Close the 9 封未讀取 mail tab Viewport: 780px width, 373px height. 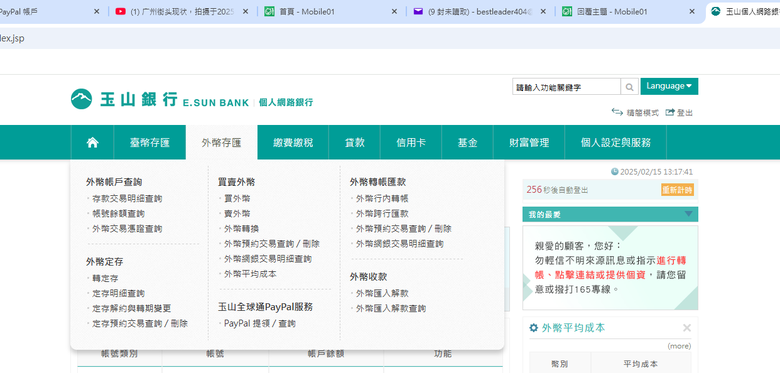(x=543, y=11)
